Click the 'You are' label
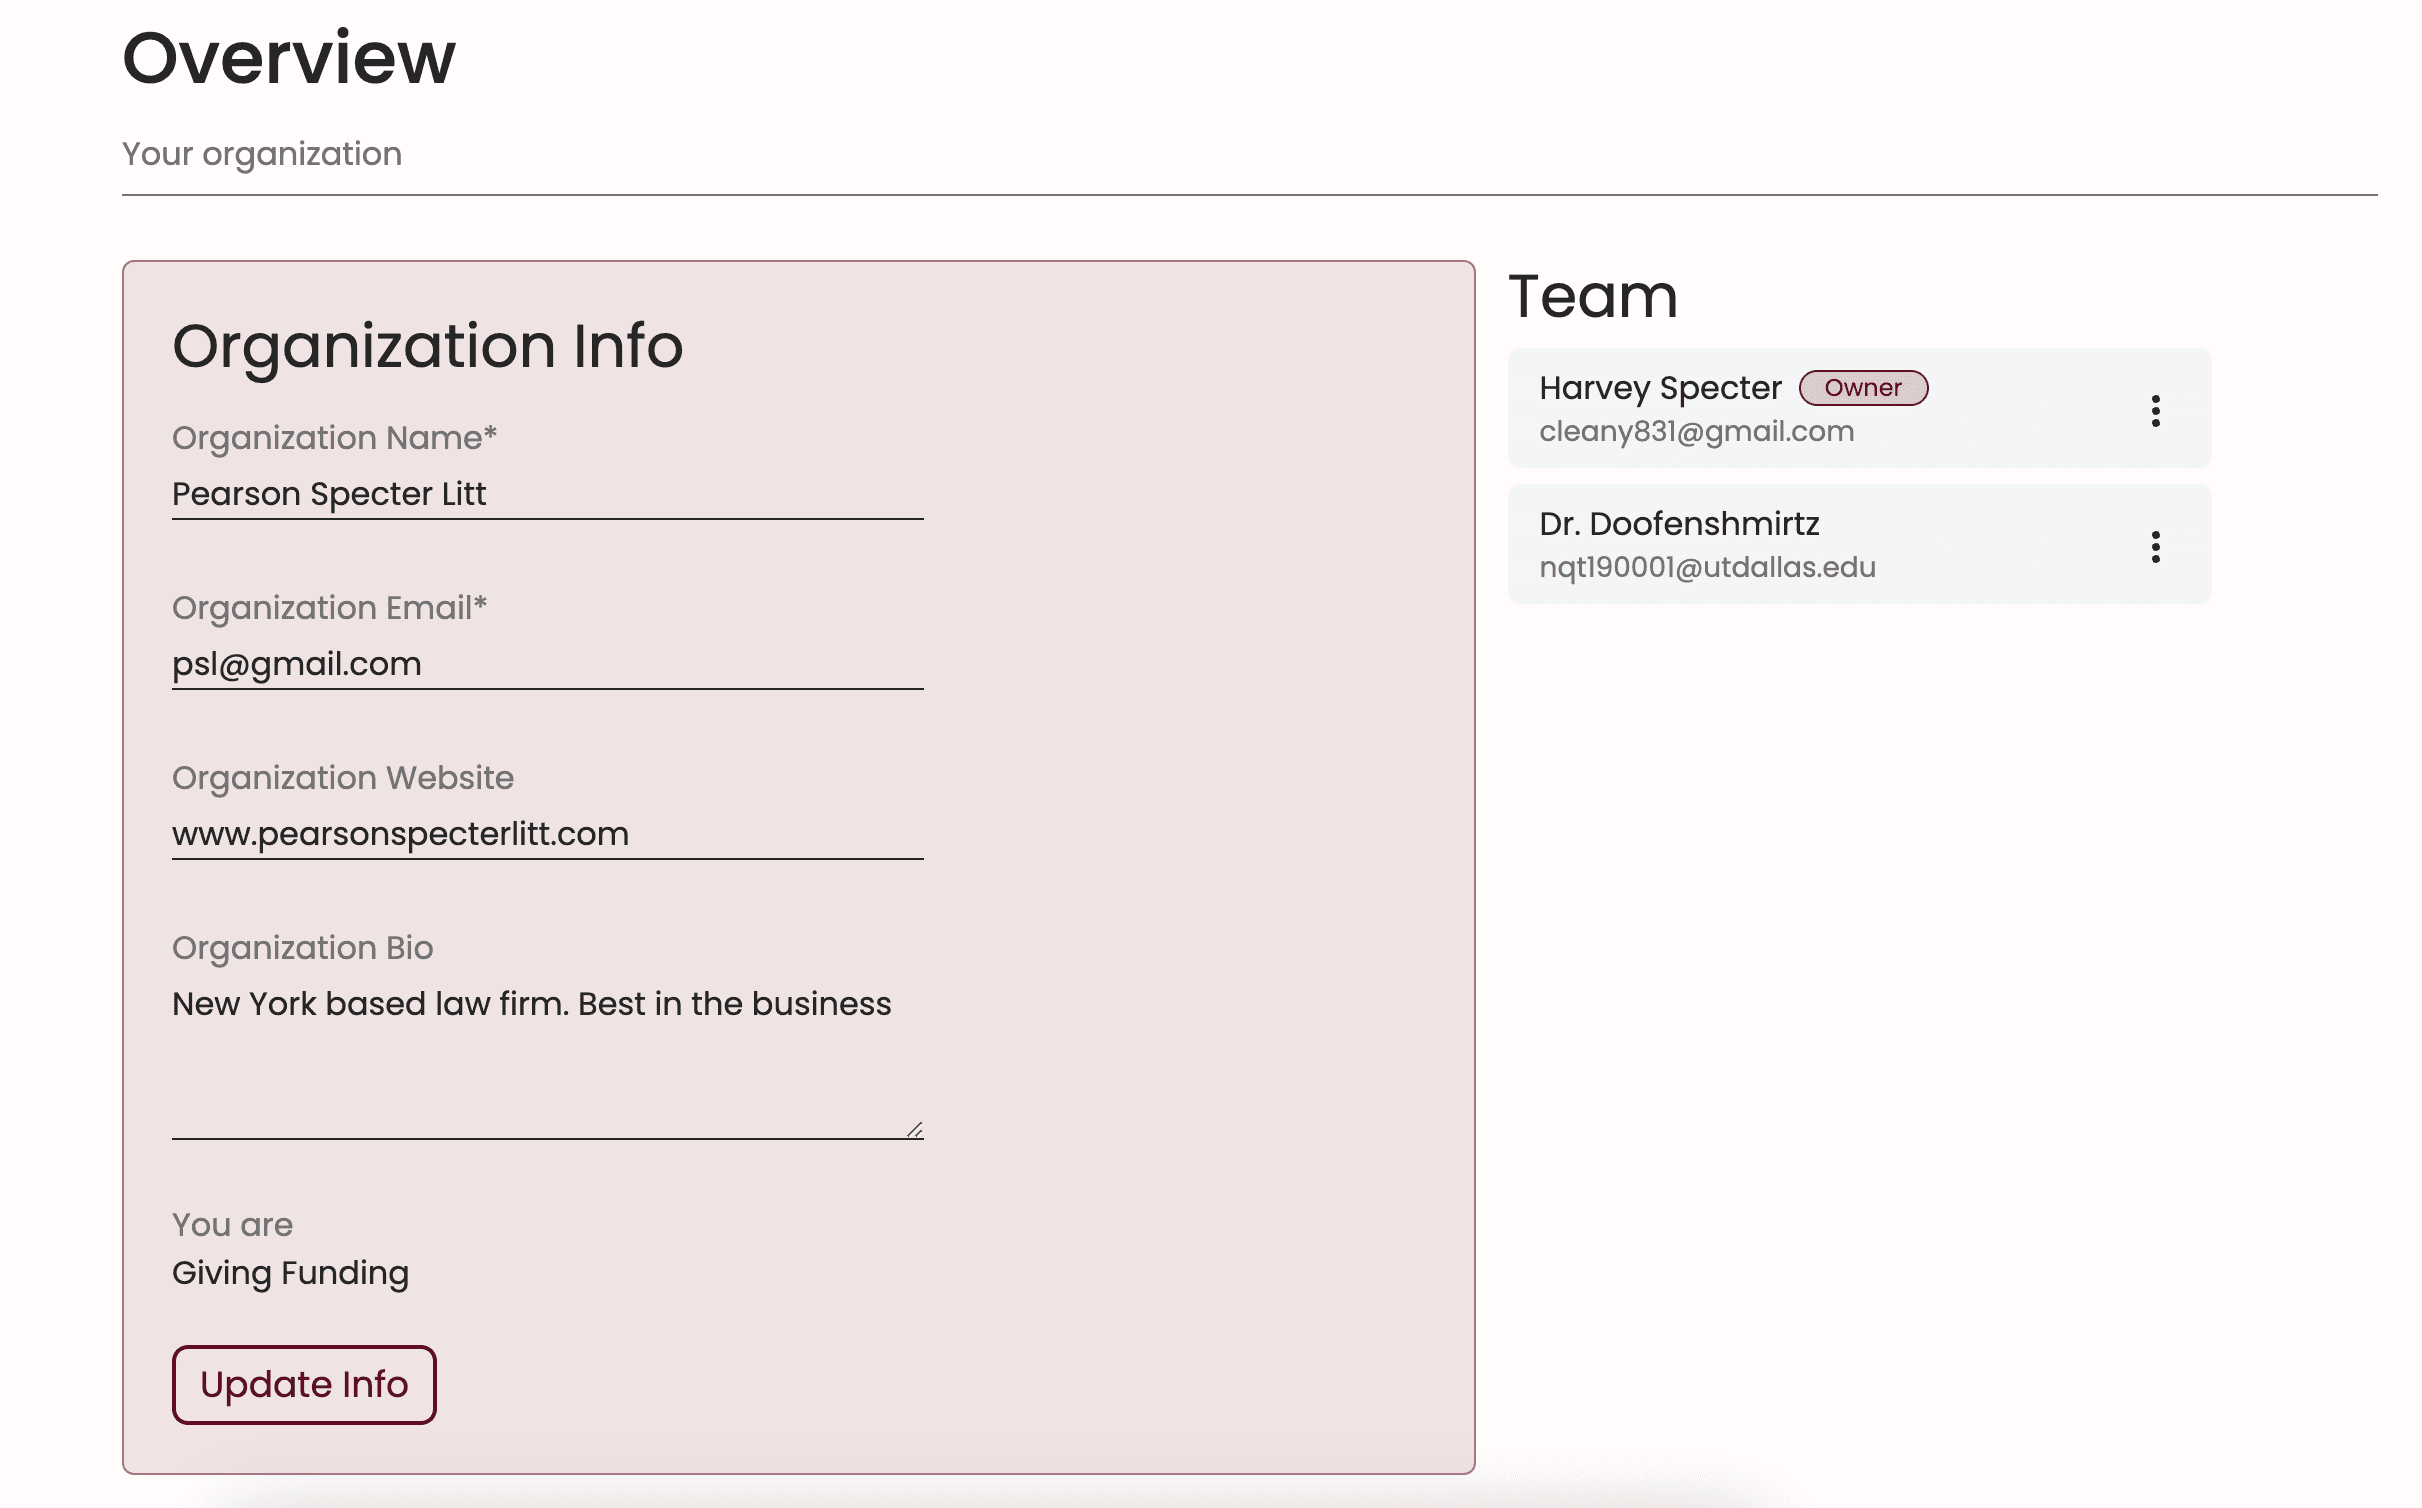Viewport: 2422px width, 1508px height. tap(232, 1225)
